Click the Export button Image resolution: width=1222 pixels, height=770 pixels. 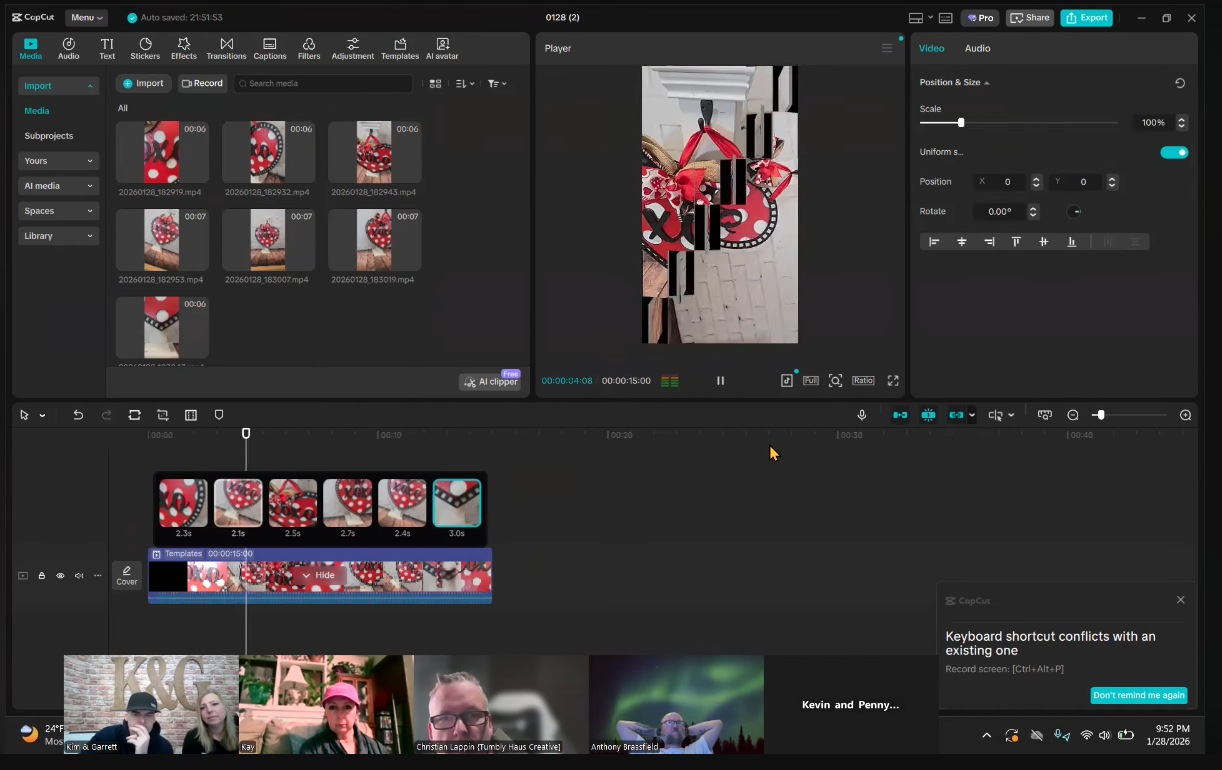click(x=1086, y=17)
